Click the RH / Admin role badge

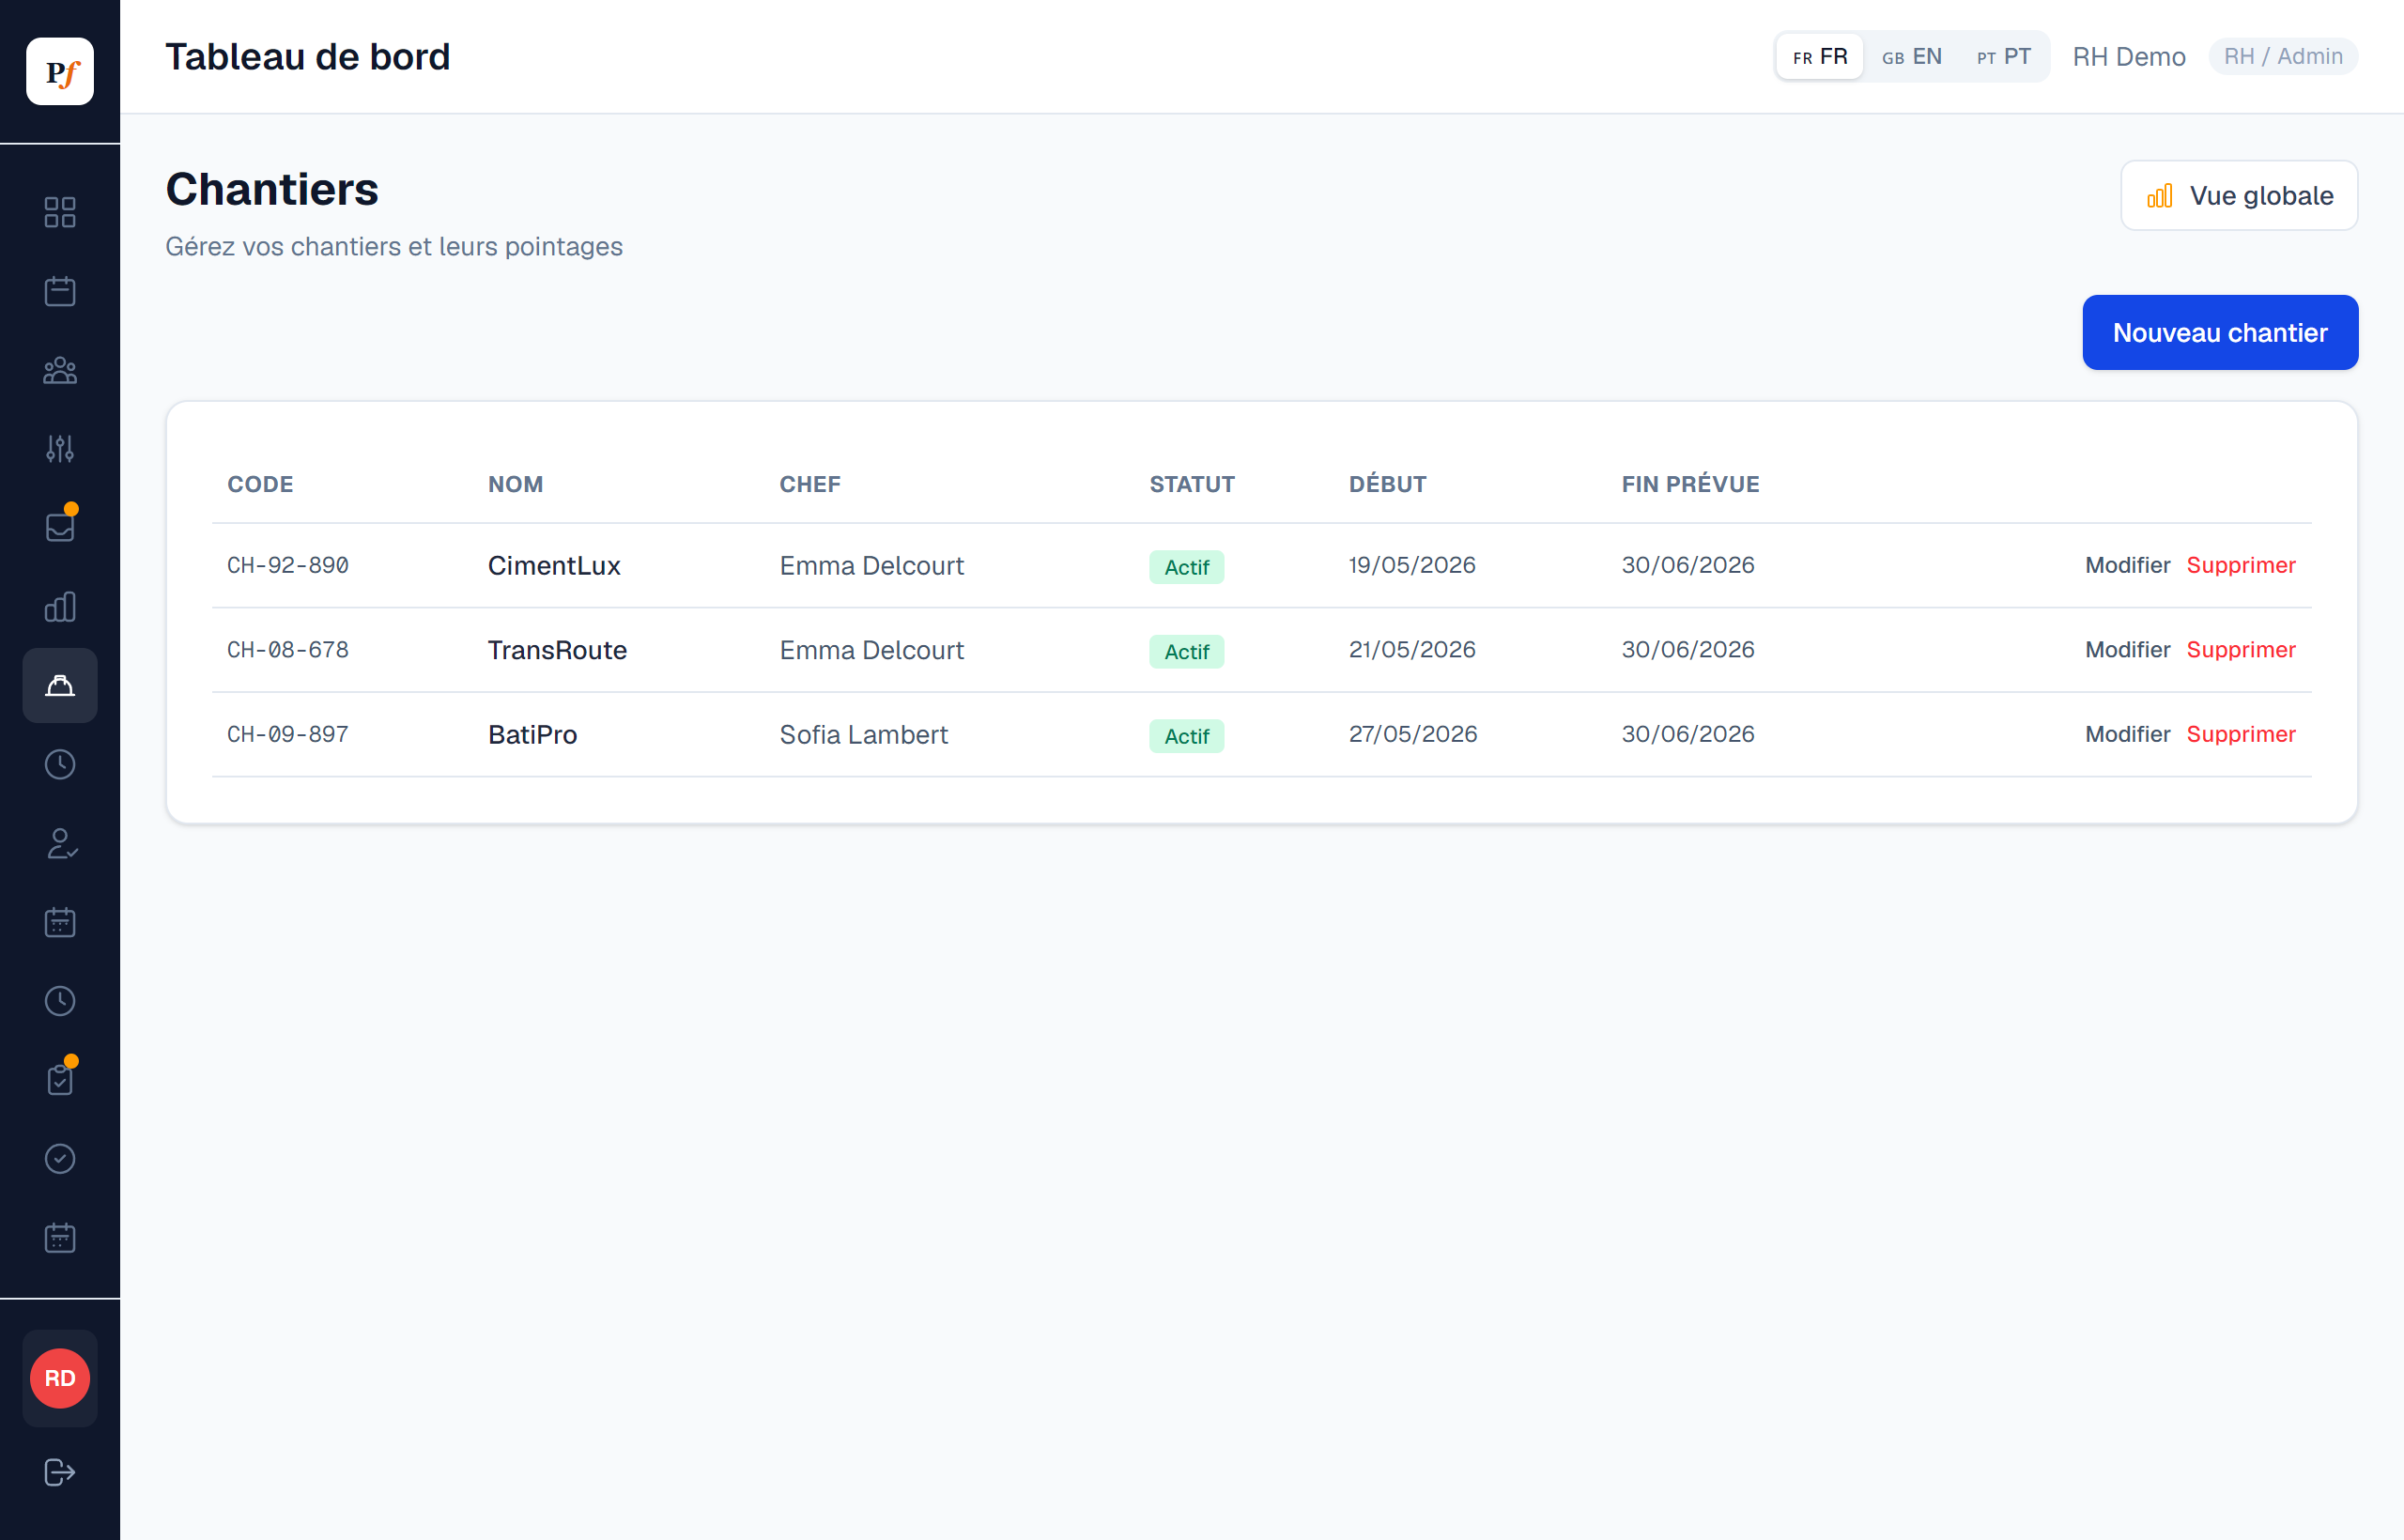[2283, 56]
